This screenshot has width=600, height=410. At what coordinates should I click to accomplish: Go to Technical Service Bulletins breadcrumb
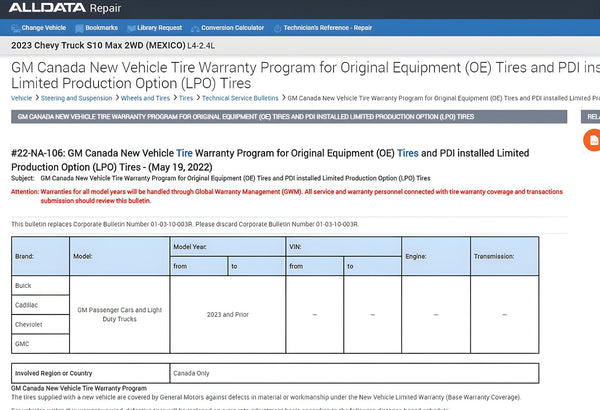point(240,99)
